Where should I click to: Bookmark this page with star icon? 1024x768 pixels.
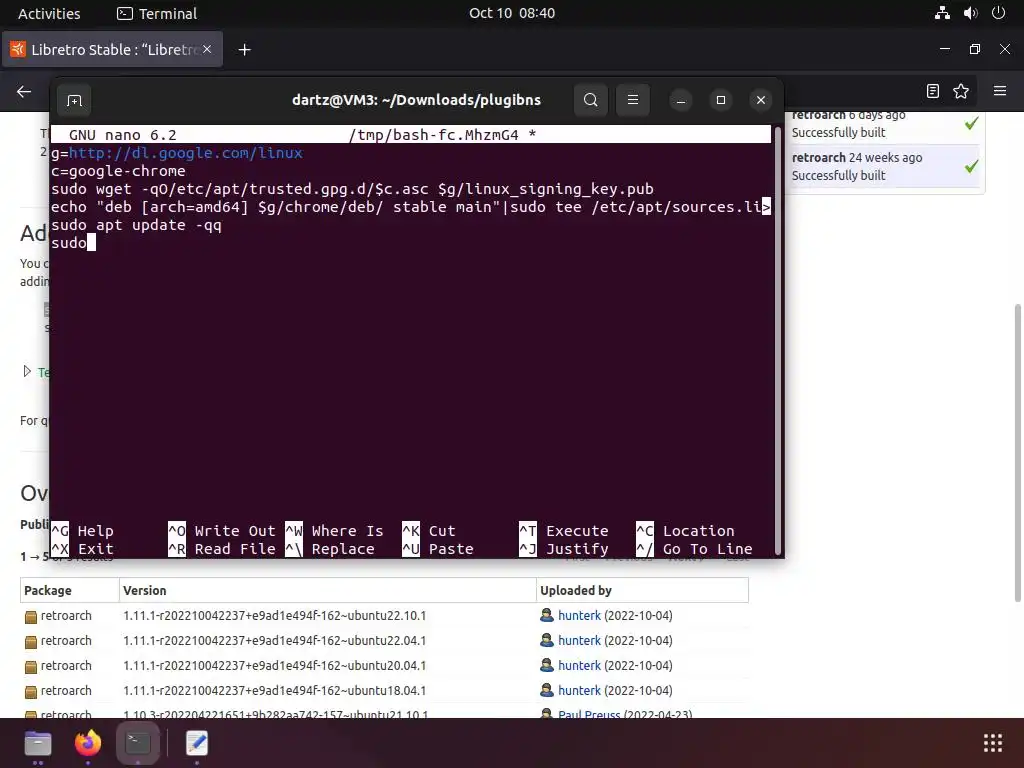961,91
